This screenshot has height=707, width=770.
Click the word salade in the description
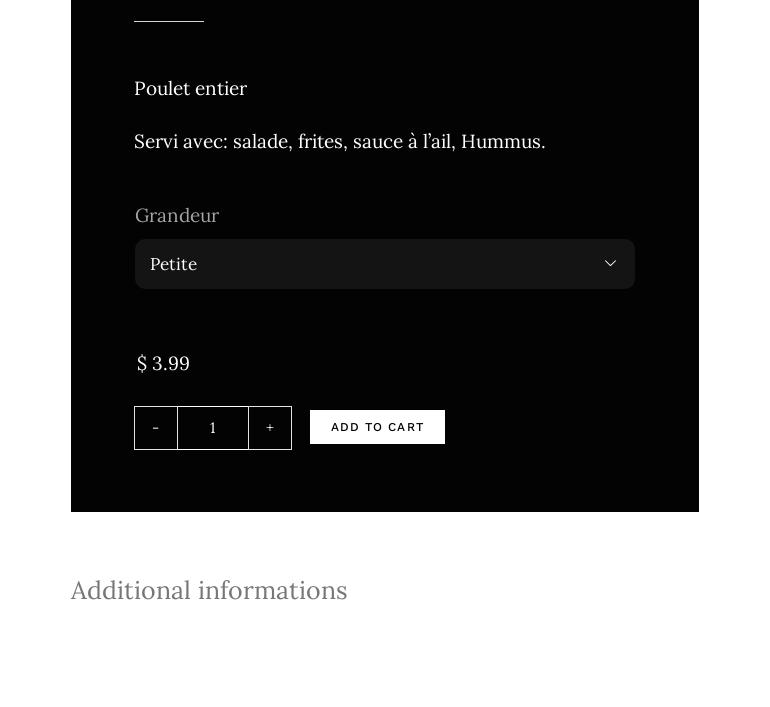click(261, 142)
